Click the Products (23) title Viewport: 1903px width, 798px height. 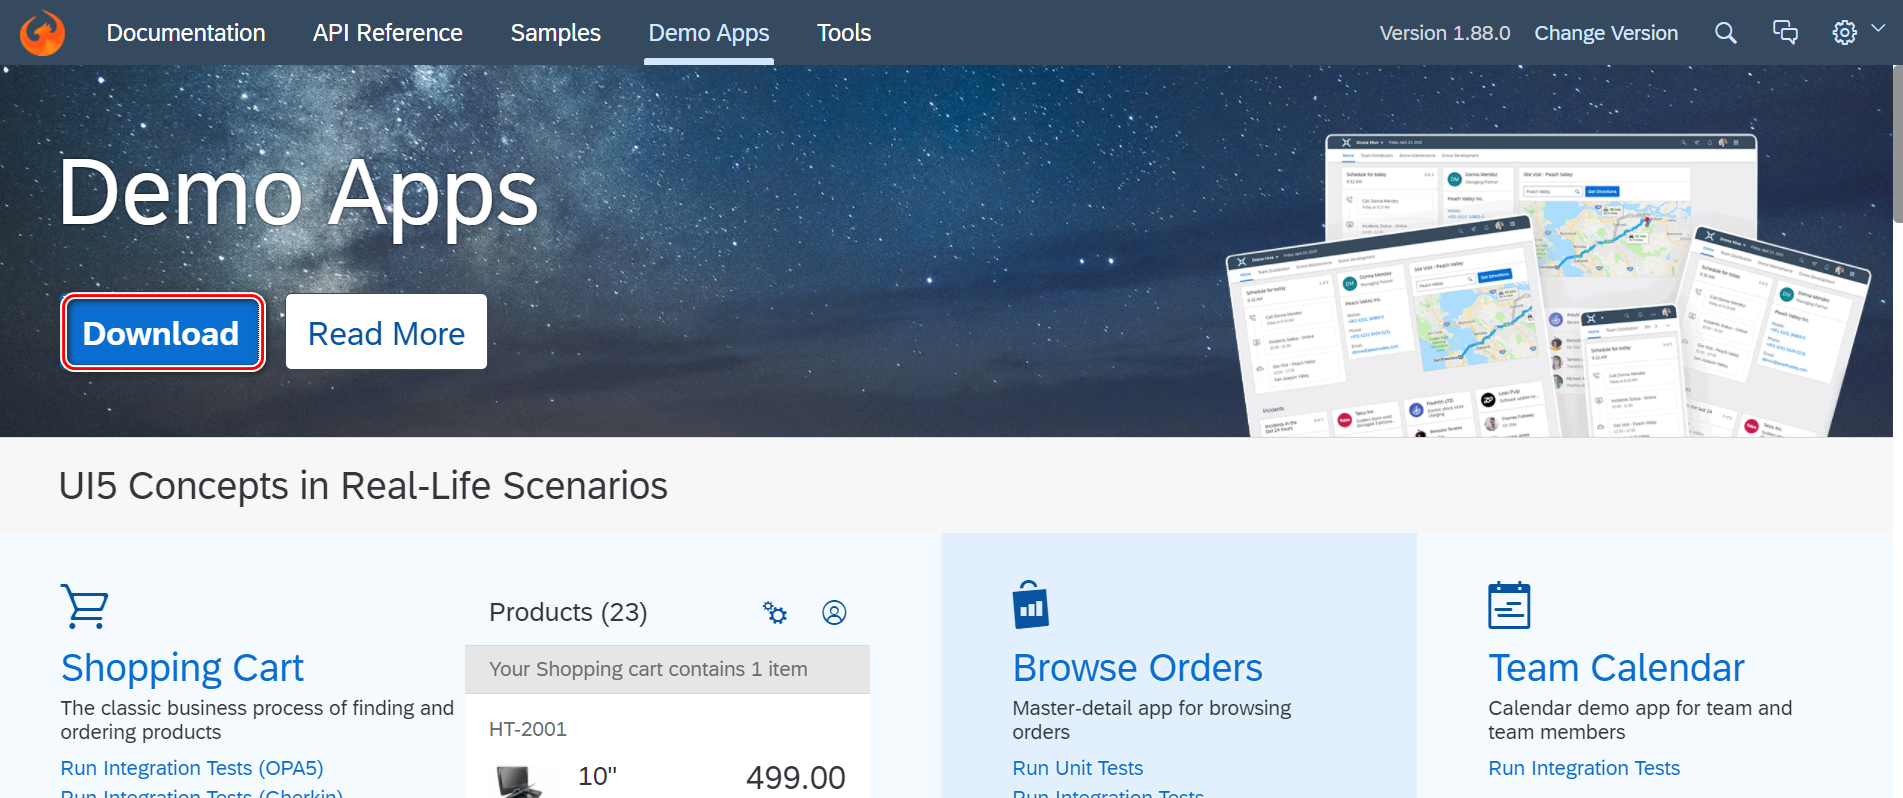point(568,612)
